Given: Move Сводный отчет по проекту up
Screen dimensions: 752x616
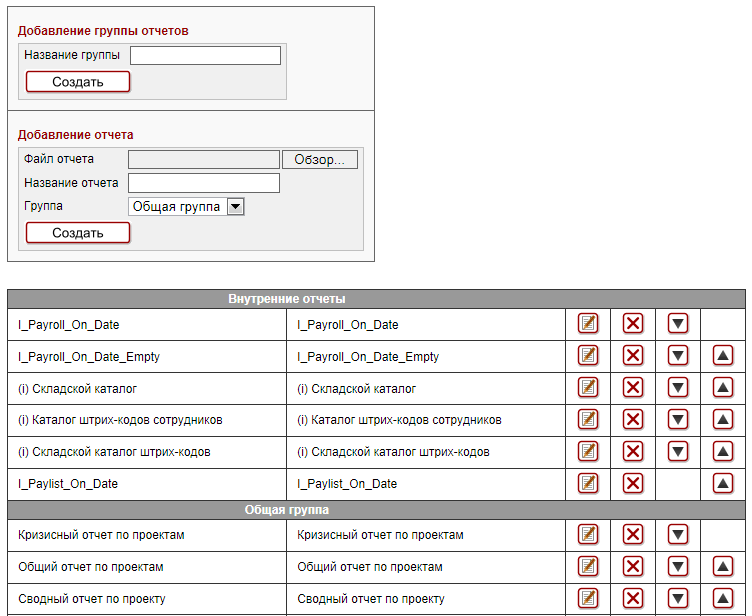Looking at the screenshot, I should 723,598.
